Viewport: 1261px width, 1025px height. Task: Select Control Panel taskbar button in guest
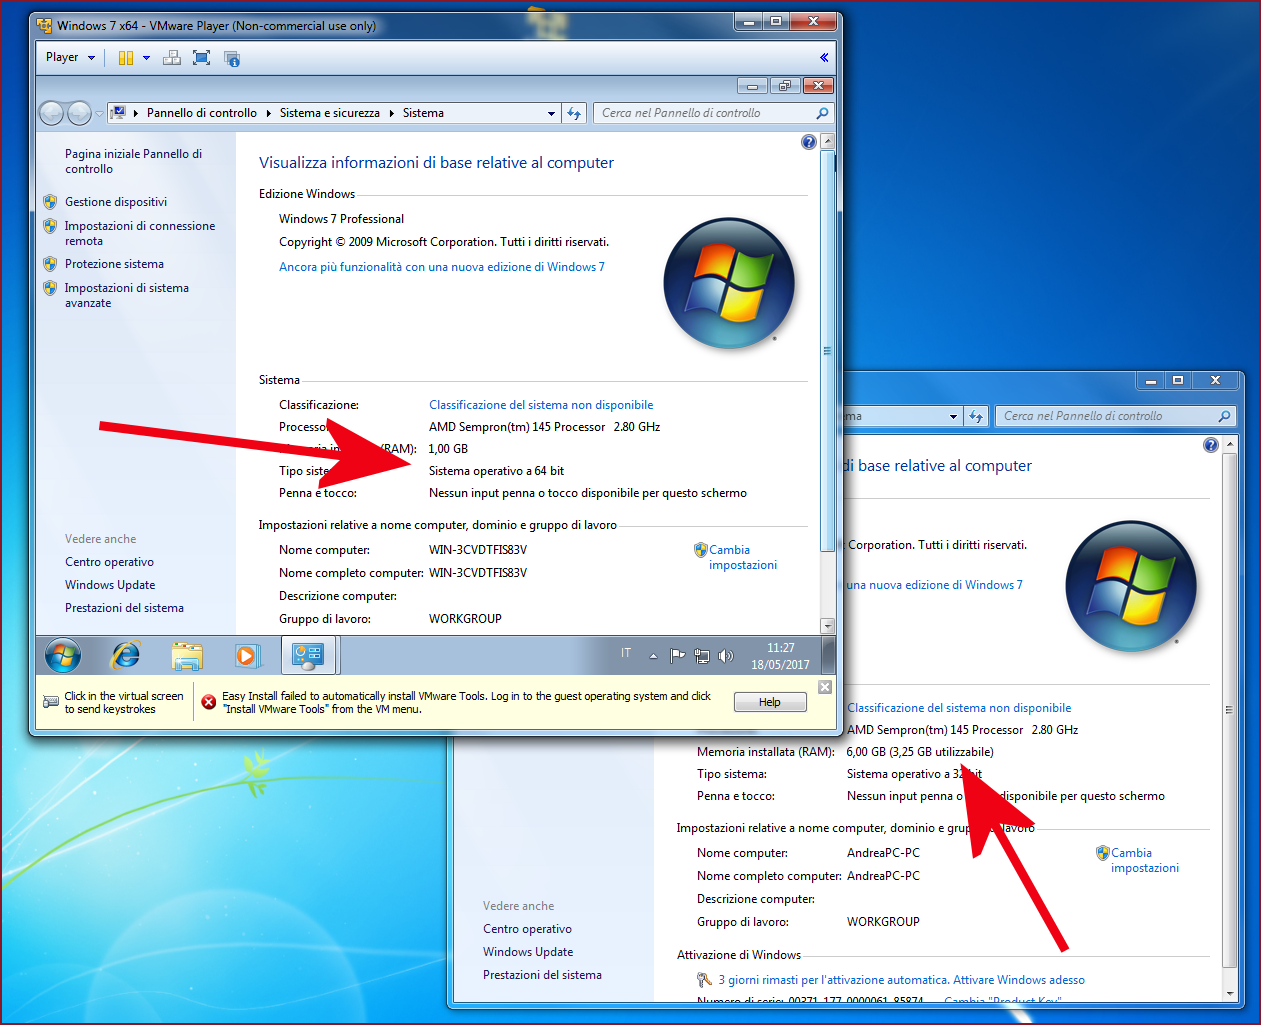[x=308, y=656]
